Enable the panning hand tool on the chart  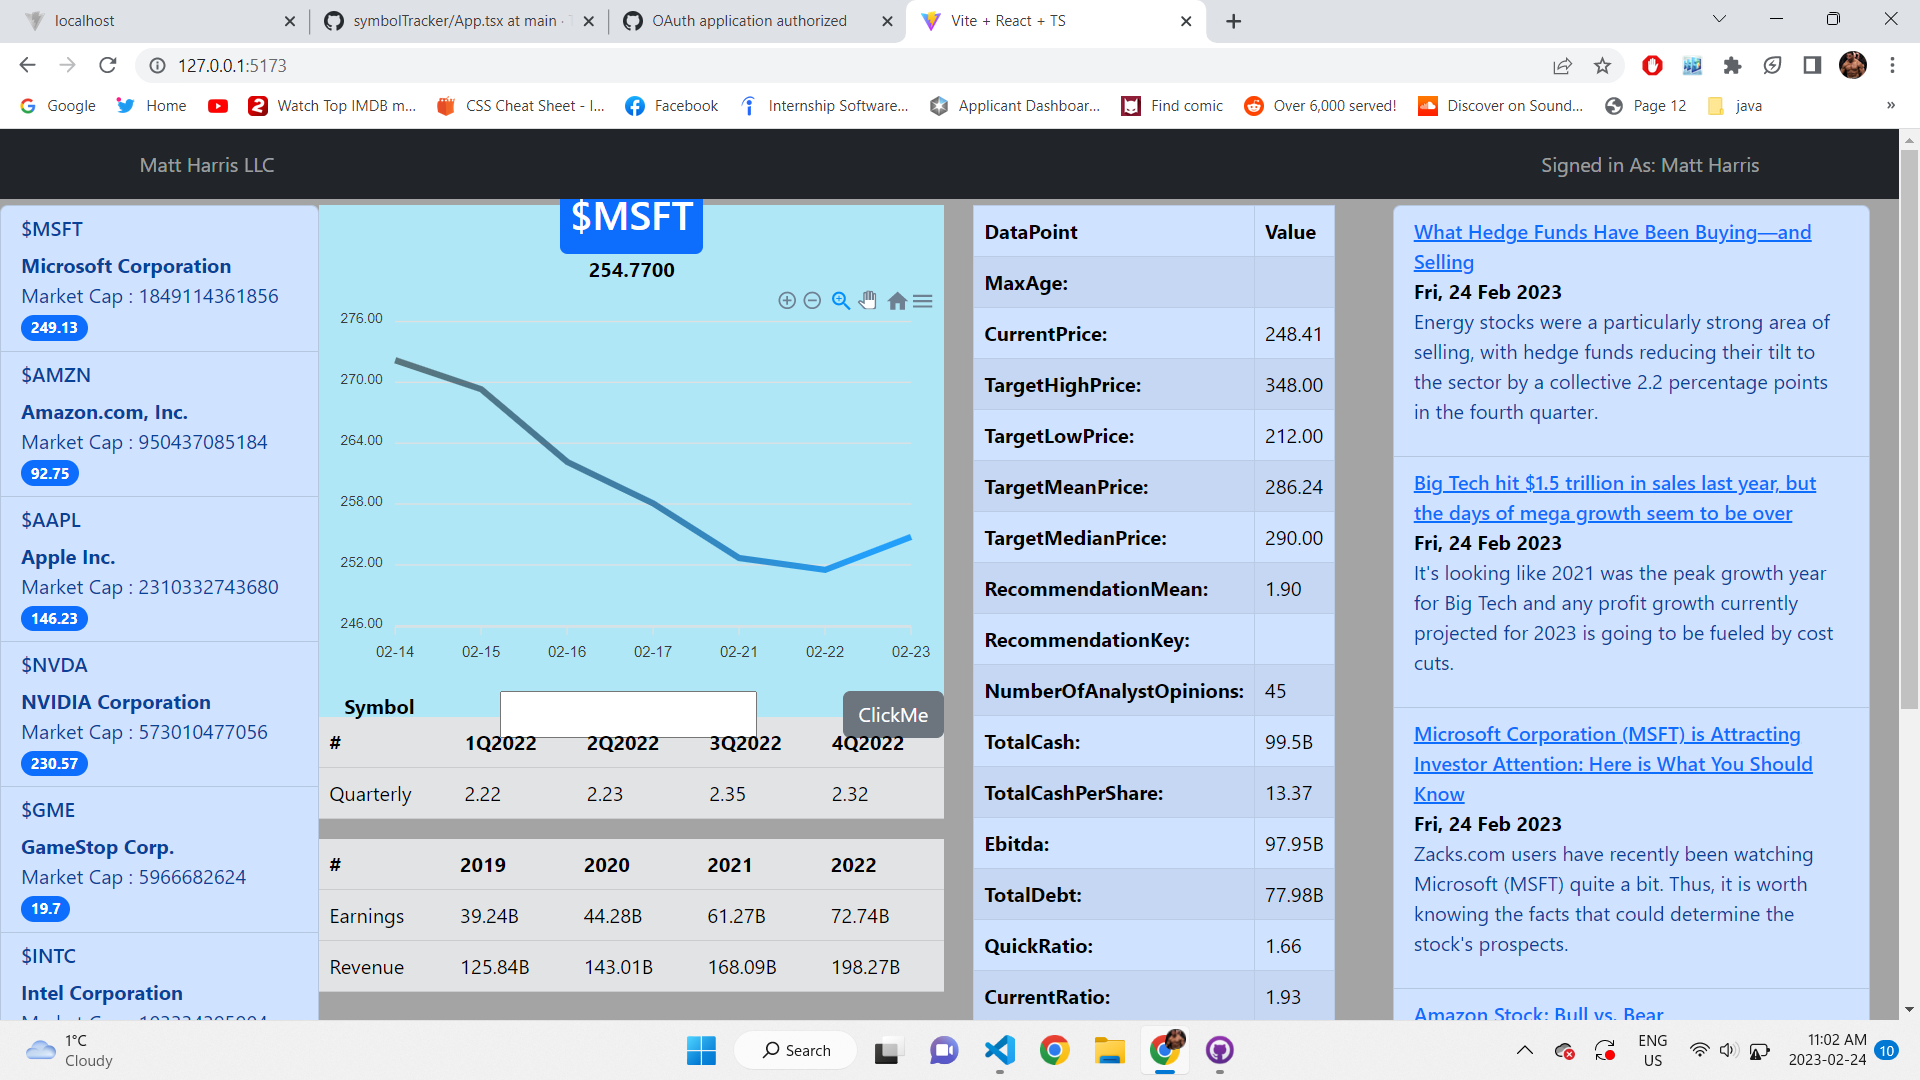pyautogui.click(x=867, y=300)
